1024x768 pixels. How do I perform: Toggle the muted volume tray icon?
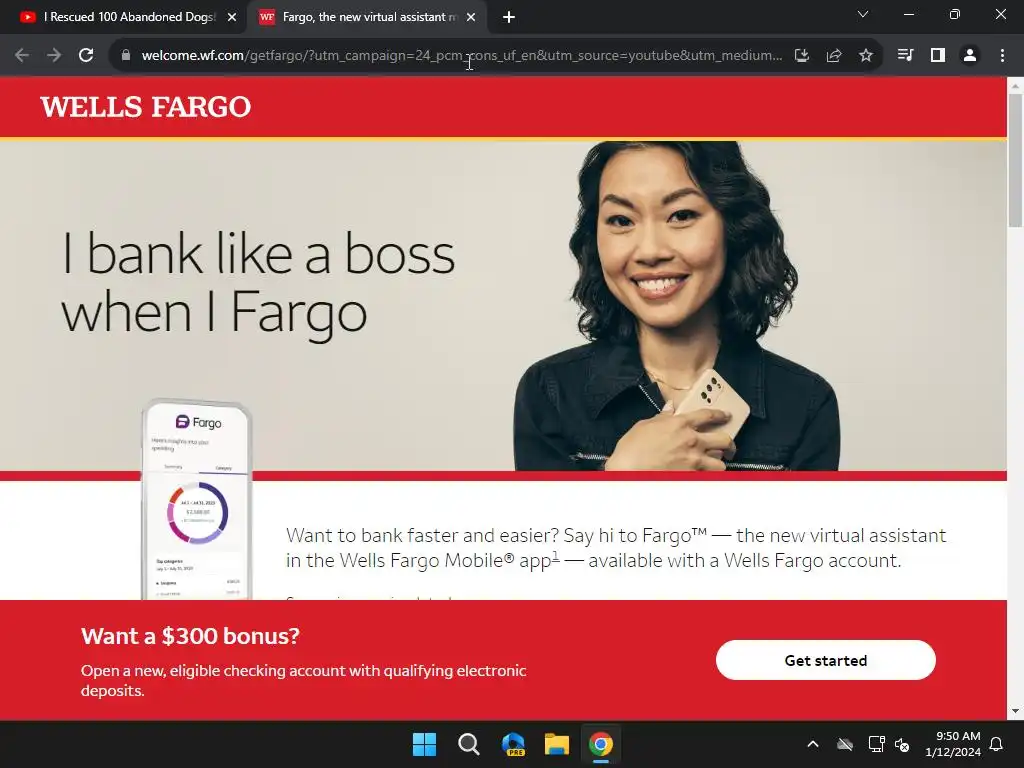[x=903, y=744]
